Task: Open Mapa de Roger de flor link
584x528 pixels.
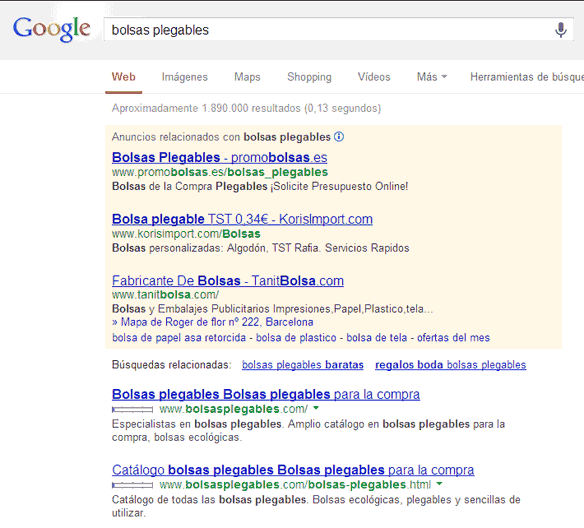Action: click(x=213, y=322)
